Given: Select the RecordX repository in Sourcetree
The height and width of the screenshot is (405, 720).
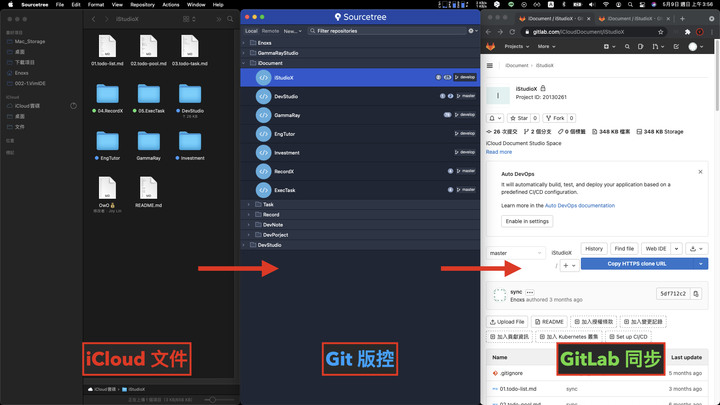Looking at the screenshot, I should pyautogui.click(x=360, y=171).
